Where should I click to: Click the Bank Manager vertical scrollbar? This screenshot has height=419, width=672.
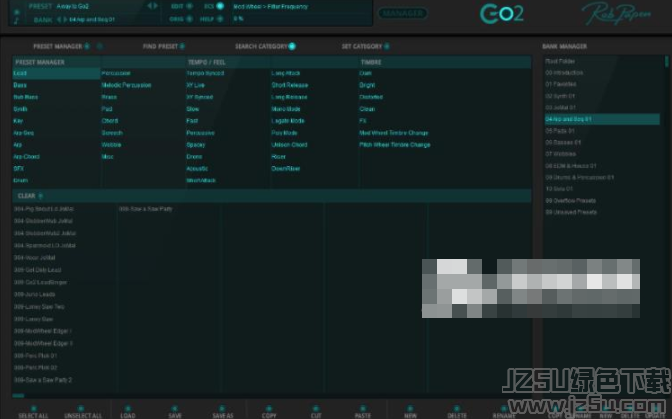666,61
